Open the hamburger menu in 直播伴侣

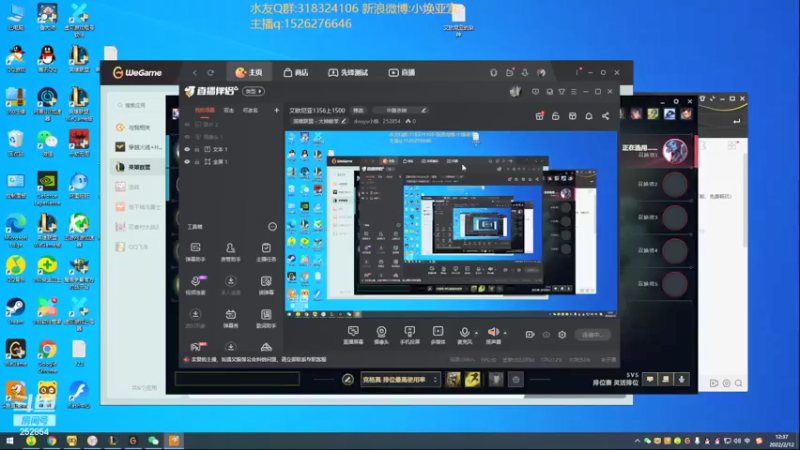click(573, 92)
